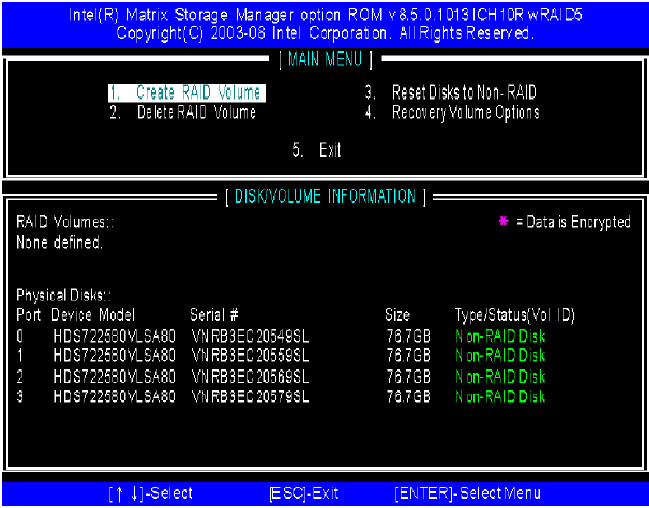Click Non-RAID Disk status for port 2
Image resolution: width=649 pixels, height=508 pixels.
(500, 377)
